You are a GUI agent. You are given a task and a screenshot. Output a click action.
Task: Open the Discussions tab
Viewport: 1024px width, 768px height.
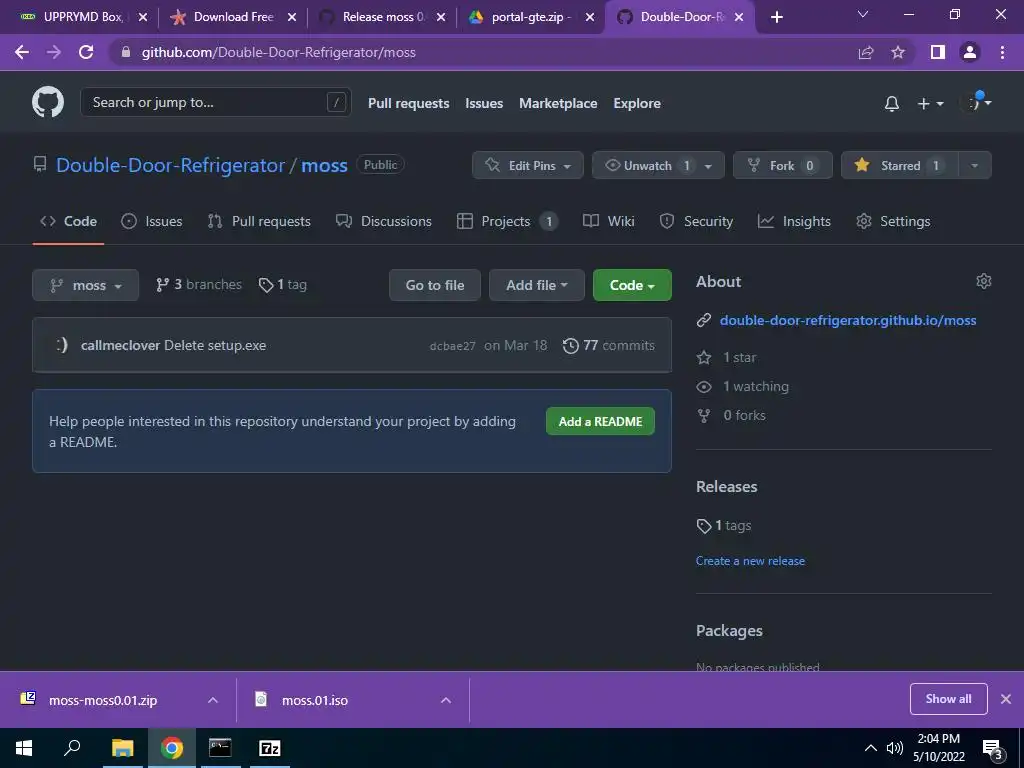pyautogui.click(x=383, y=221)
